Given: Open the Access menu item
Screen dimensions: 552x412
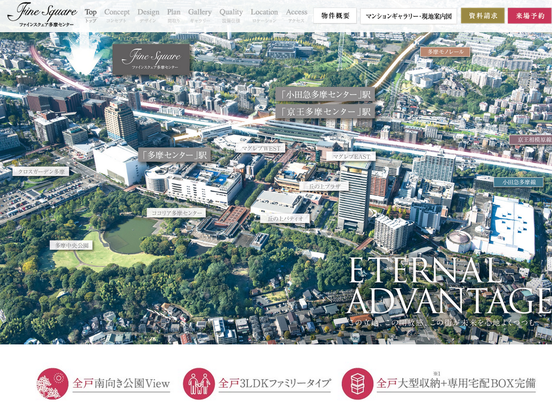Looking at the screenshot, I should (x=296, y=15).
